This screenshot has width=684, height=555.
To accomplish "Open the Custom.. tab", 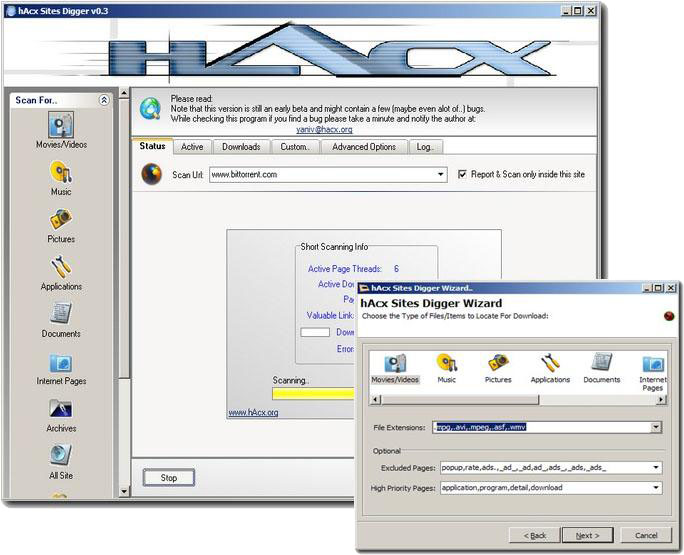I will (x=295, y=147).
